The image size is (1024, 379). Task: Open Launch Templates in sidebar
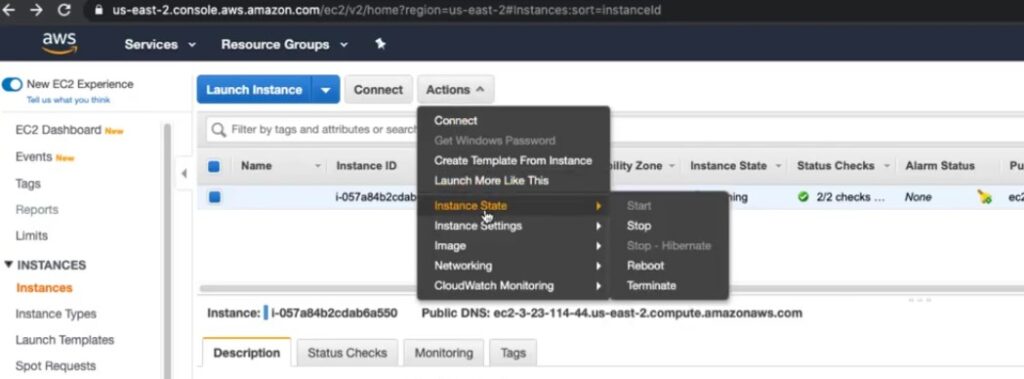(x=65, y=340)
